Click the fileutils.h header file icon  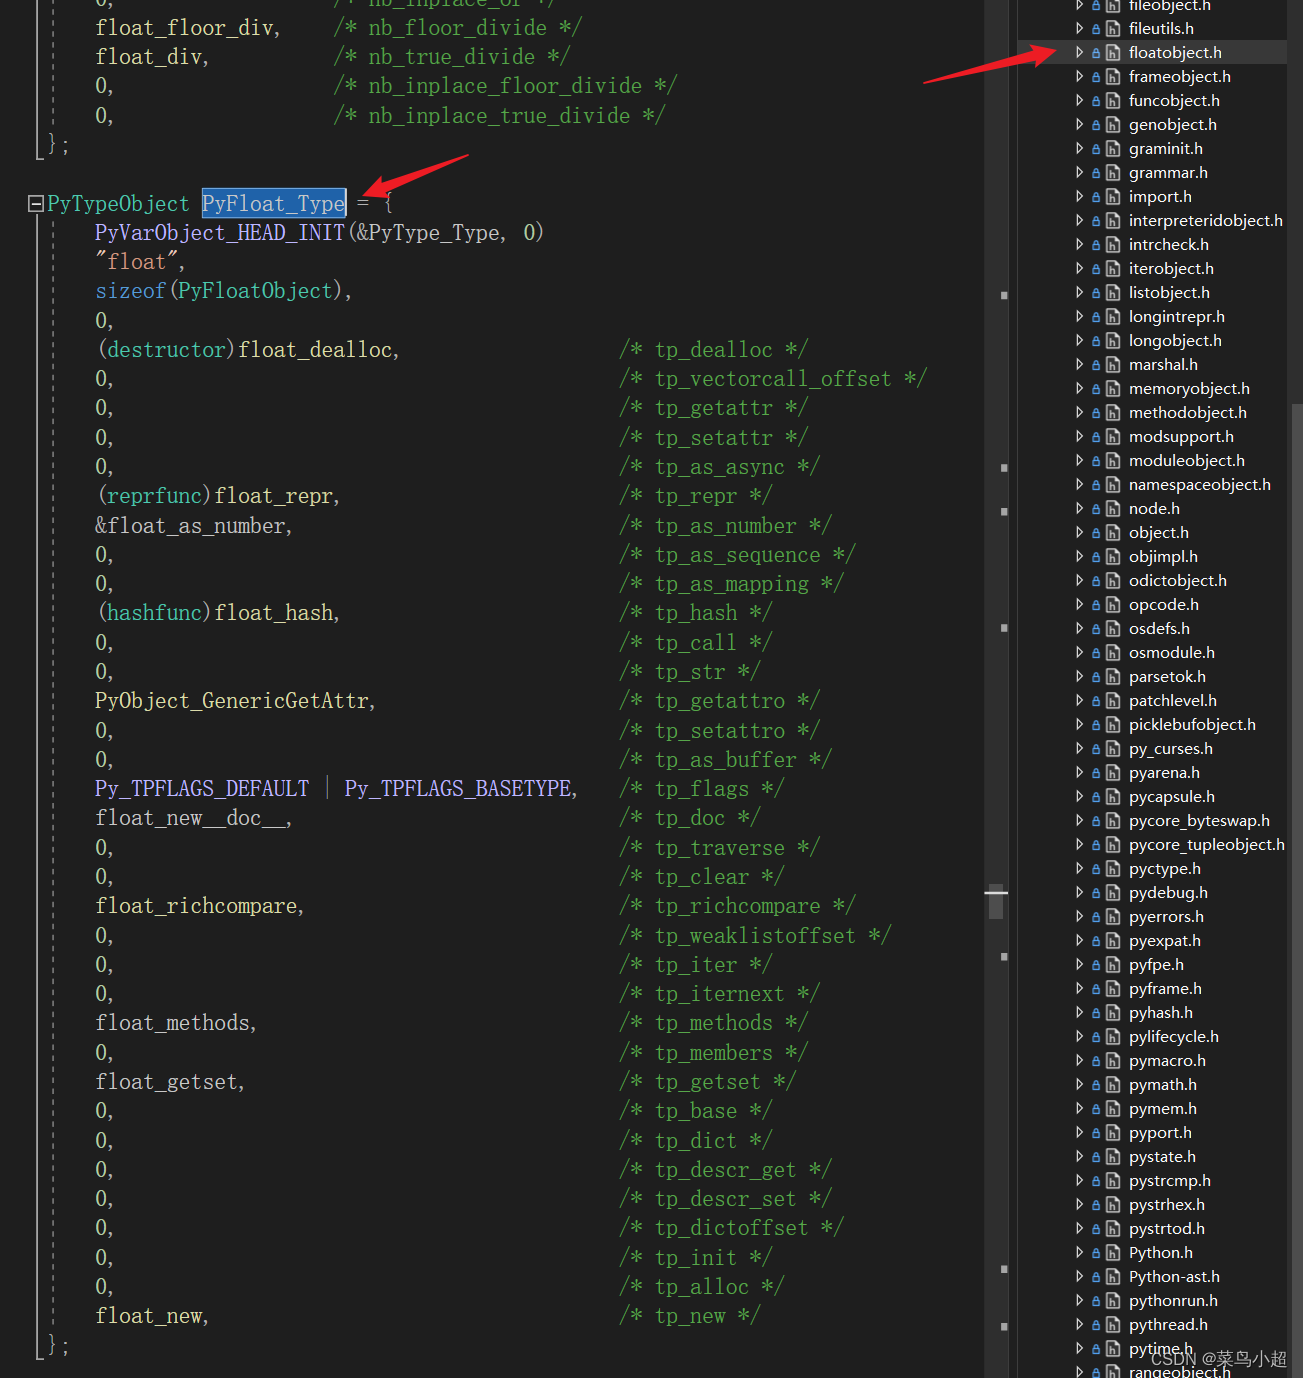(1113, 28)
